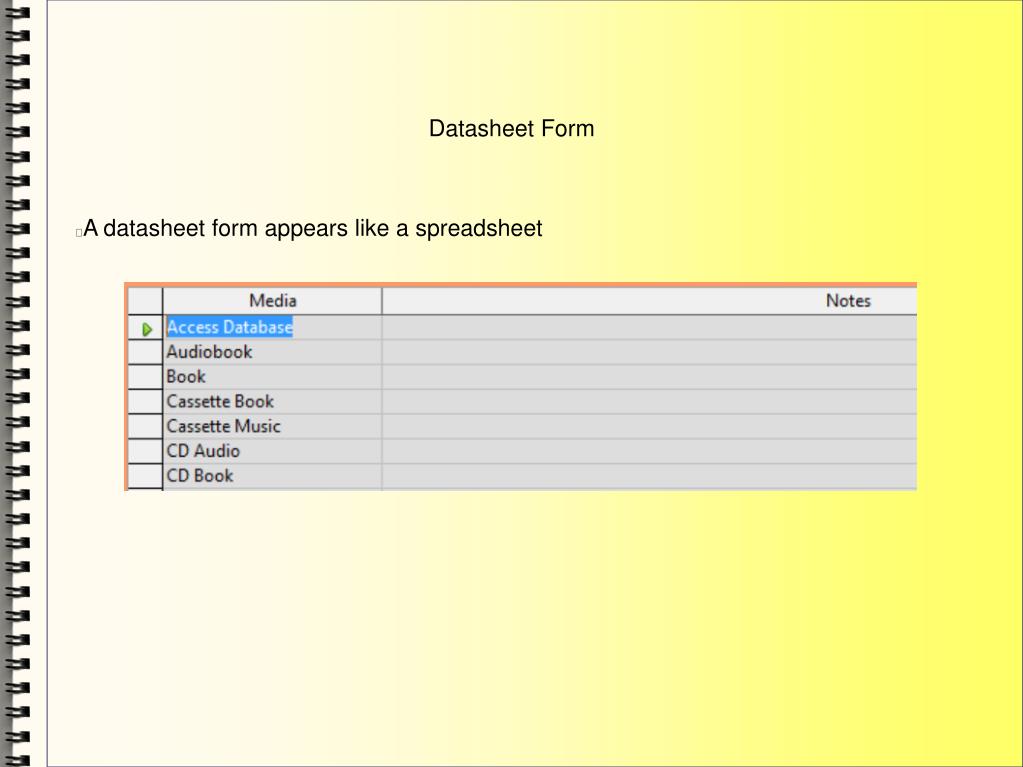Screen dimensions: 1023x767
Task: Click the 'CD Book' cell
Action: [x=273, y=476]
